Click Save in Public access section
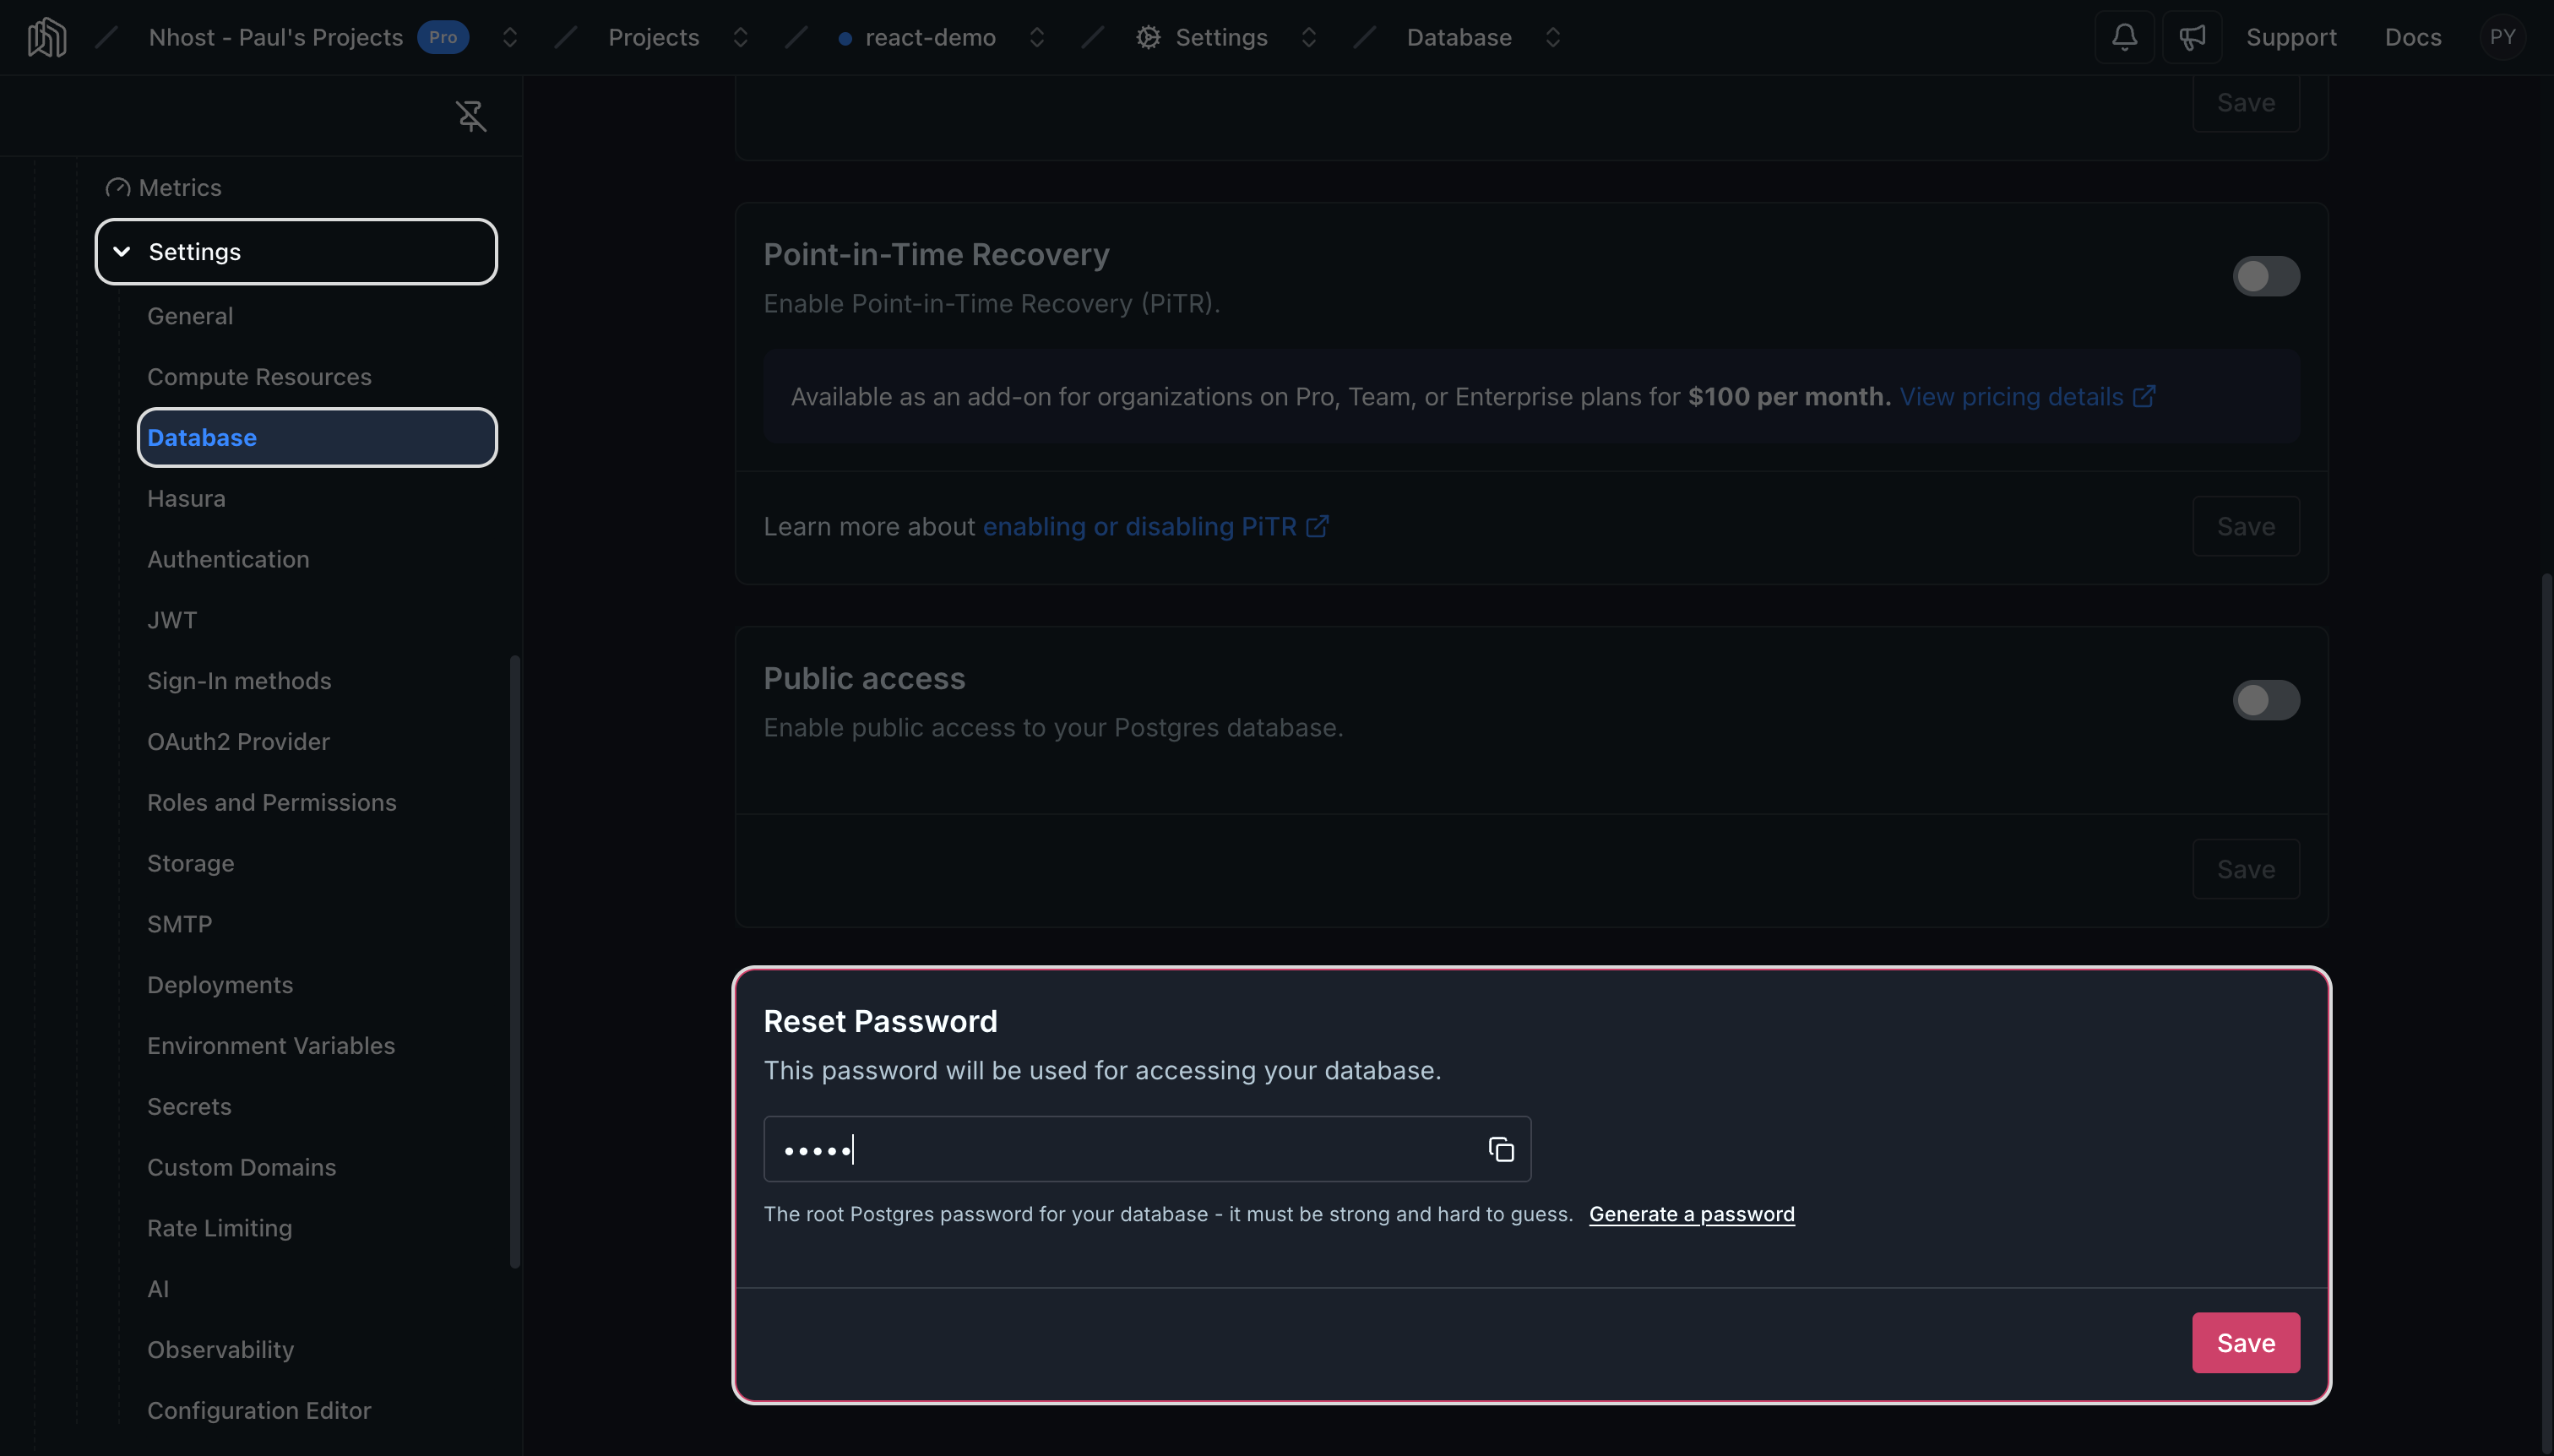 (2245, 870)
